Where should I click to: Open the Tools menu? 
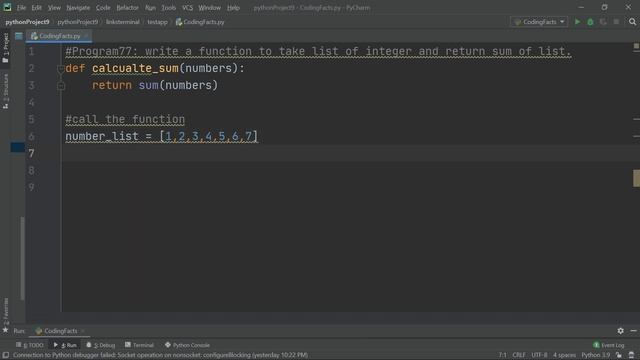point(168,7)
